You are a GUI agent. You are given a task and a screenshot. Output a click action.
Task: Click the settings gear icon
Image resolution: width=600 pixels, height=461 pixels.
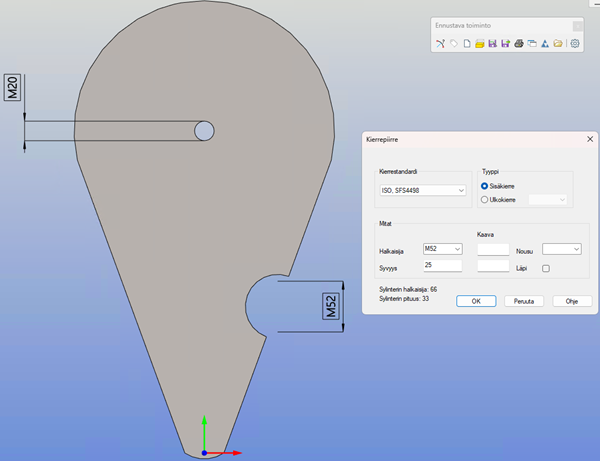(x=575, y=44)
